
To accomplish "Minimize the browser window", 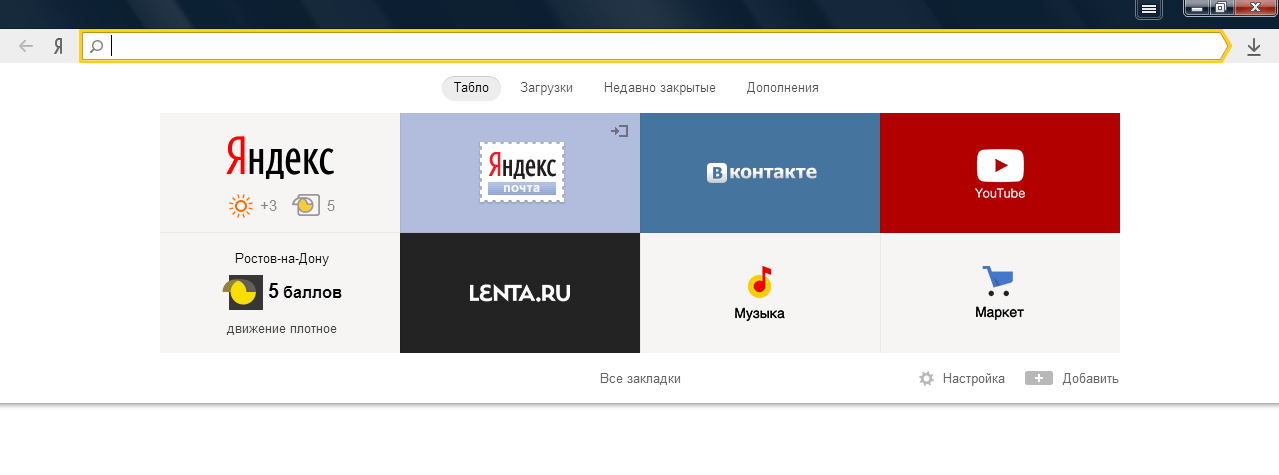I will pyautogui.click(x=1197, y=8).
